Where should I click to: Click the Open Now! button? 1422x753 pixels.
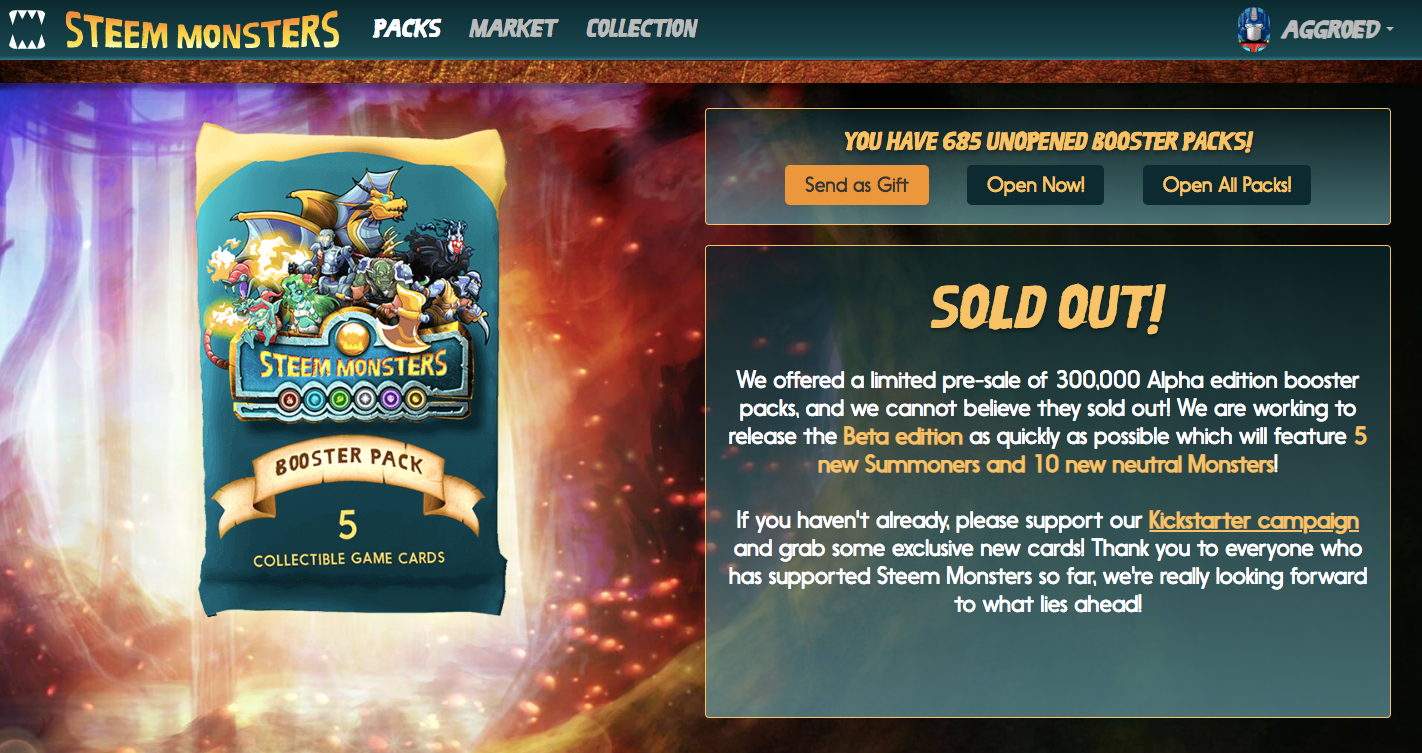1035,185
